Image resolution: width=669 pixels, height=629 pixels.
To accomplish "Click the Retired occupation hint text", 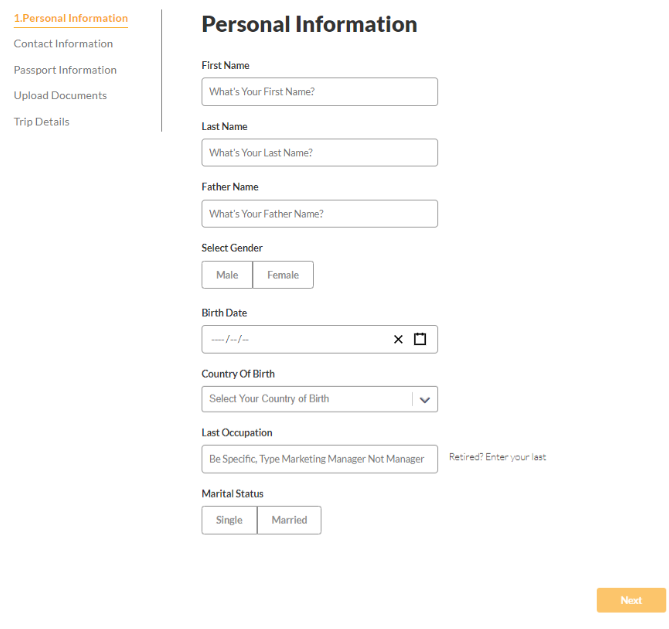I will tap(497, 457).
